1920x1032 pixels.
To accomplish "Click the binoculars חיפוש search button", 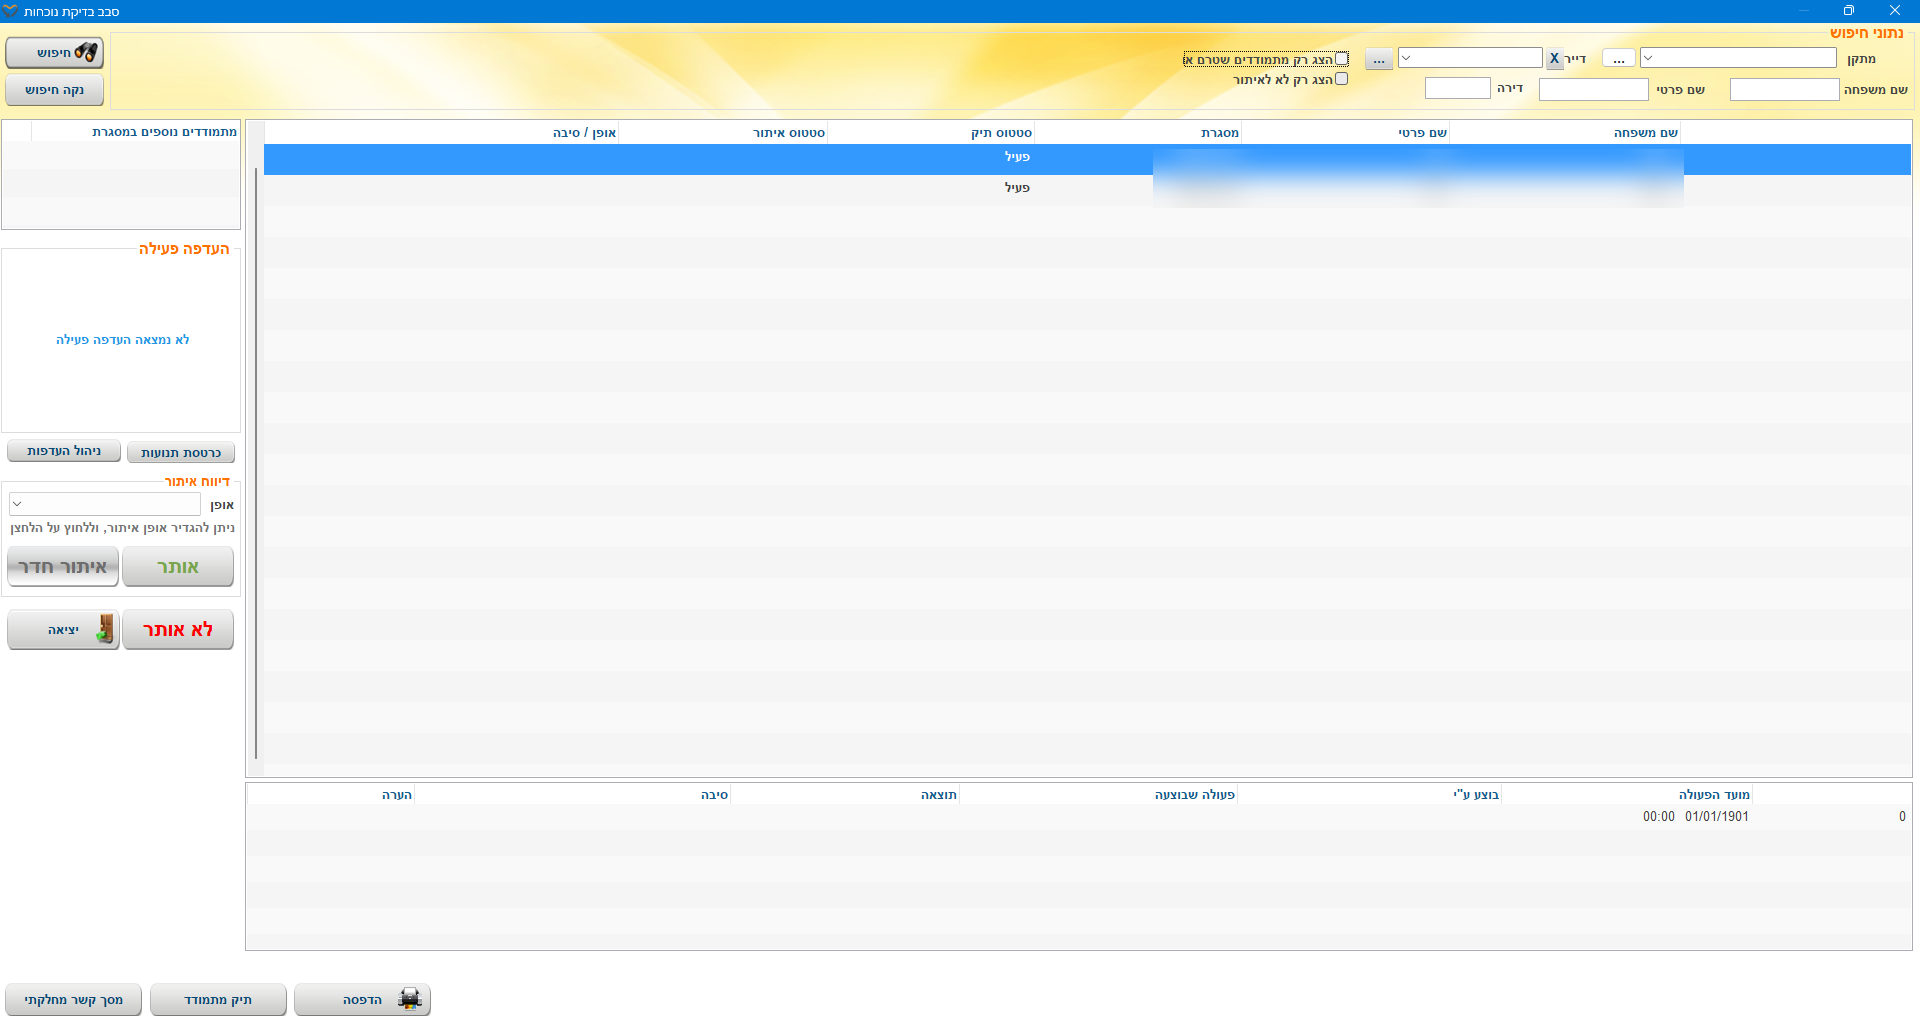I will click(x=55, y=53).
